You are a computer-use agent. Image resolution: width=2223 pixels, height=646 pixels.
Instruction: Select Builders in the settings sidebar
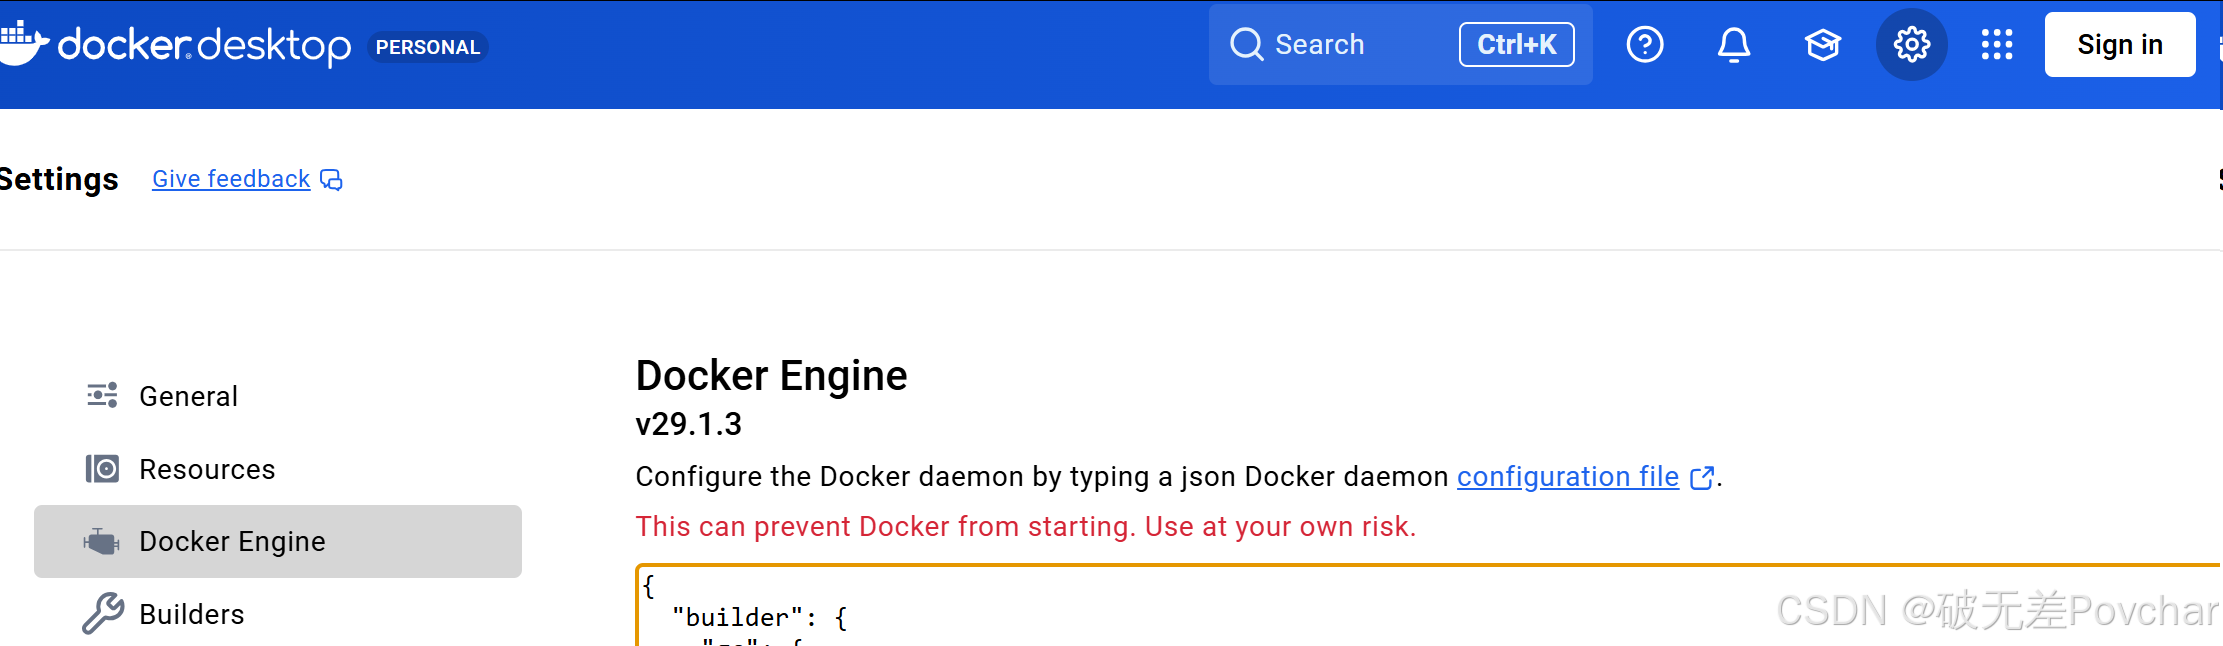coord(278,614)
